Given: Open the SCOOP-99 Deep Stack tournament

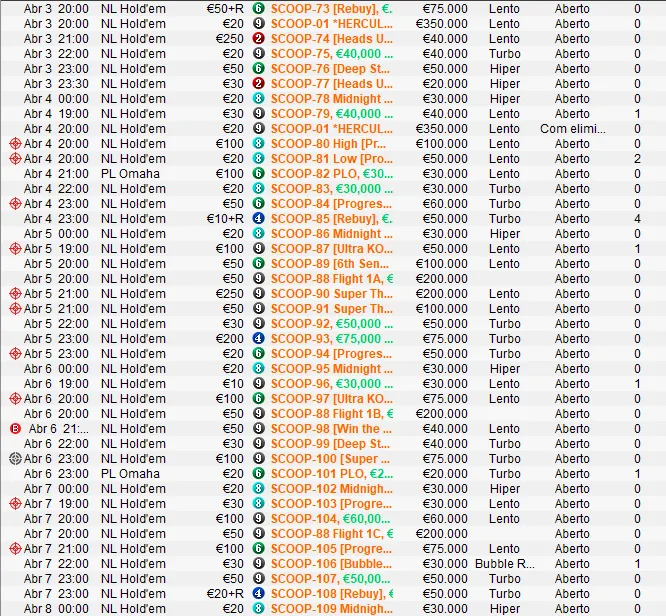Looking at the screenshot, I should tap(330, 444).
